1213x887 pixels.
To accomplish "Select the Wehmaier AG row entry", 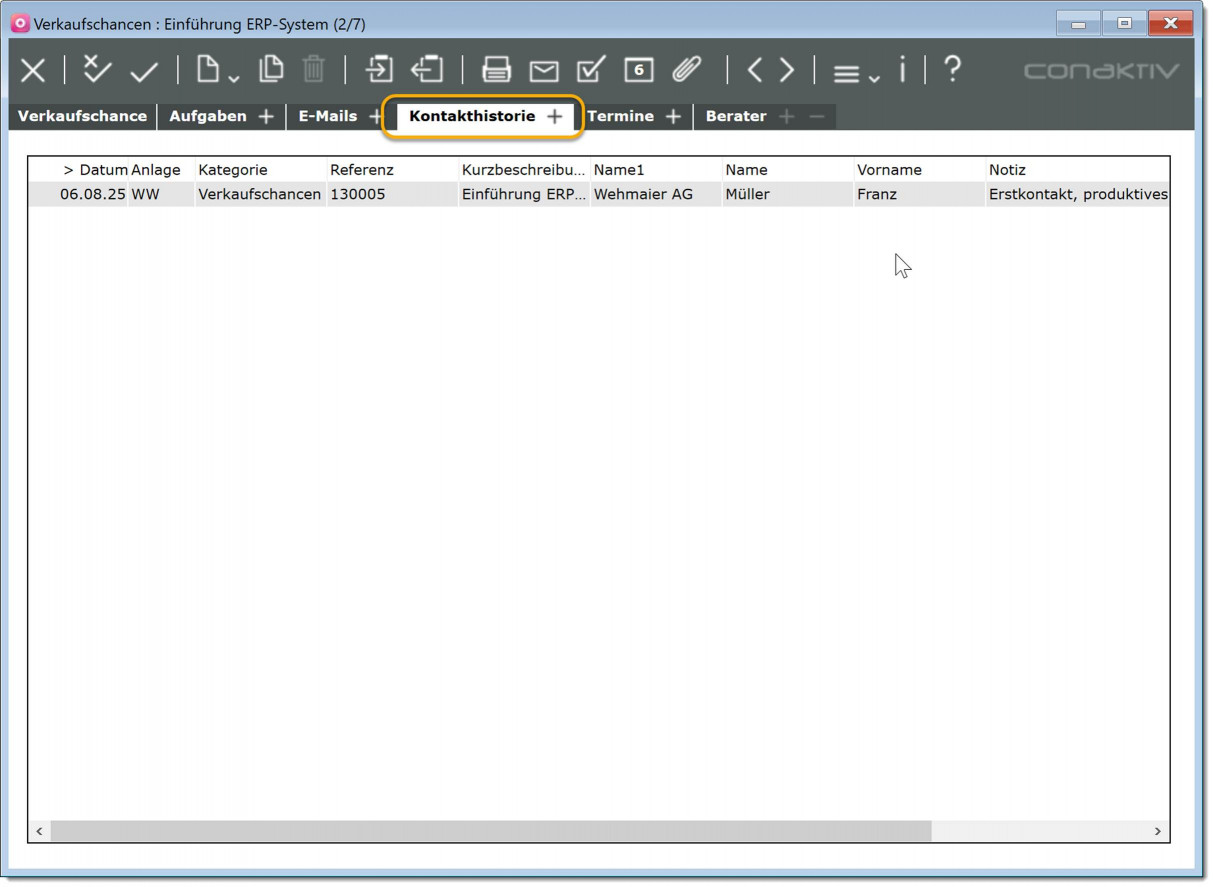I will click(x=643, y=194).
